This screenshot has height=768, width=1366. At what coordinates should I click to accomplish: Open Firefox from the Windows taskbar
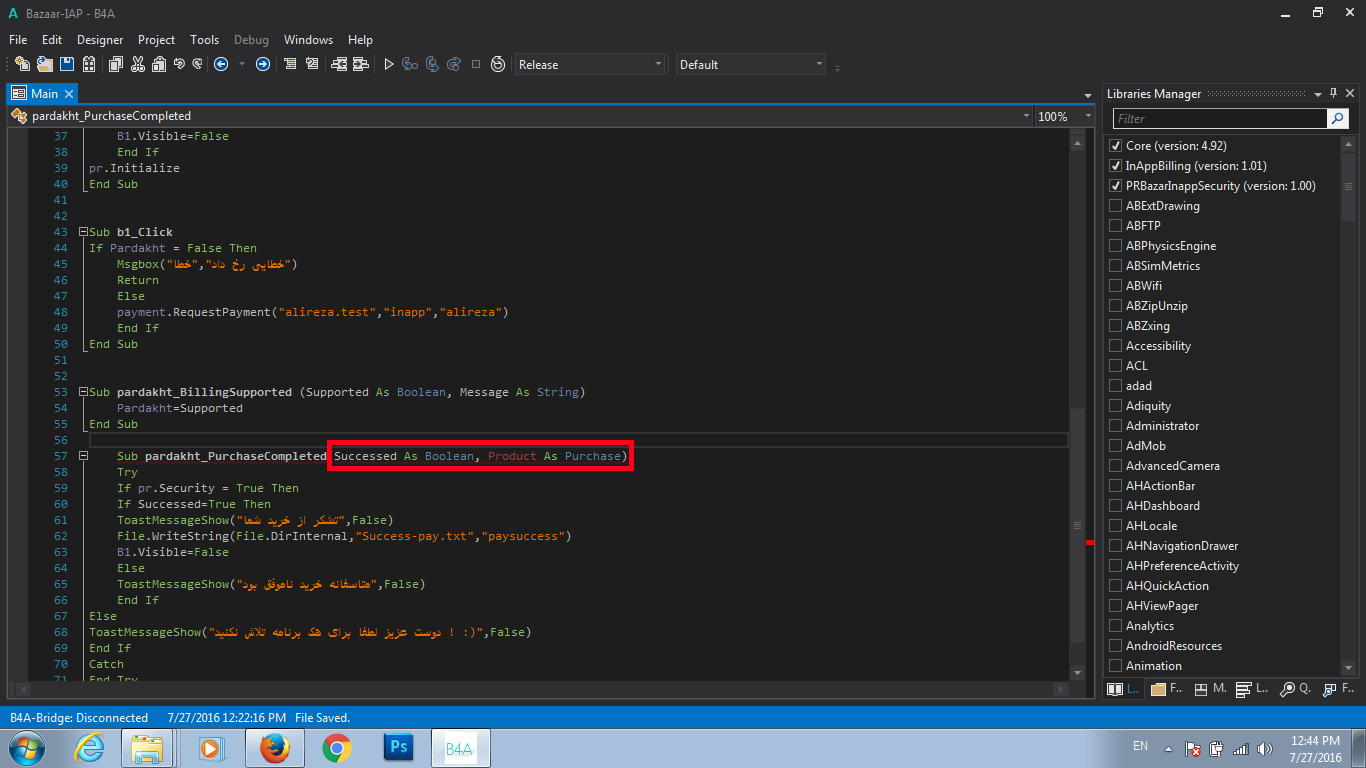click(x=273, y=748)
